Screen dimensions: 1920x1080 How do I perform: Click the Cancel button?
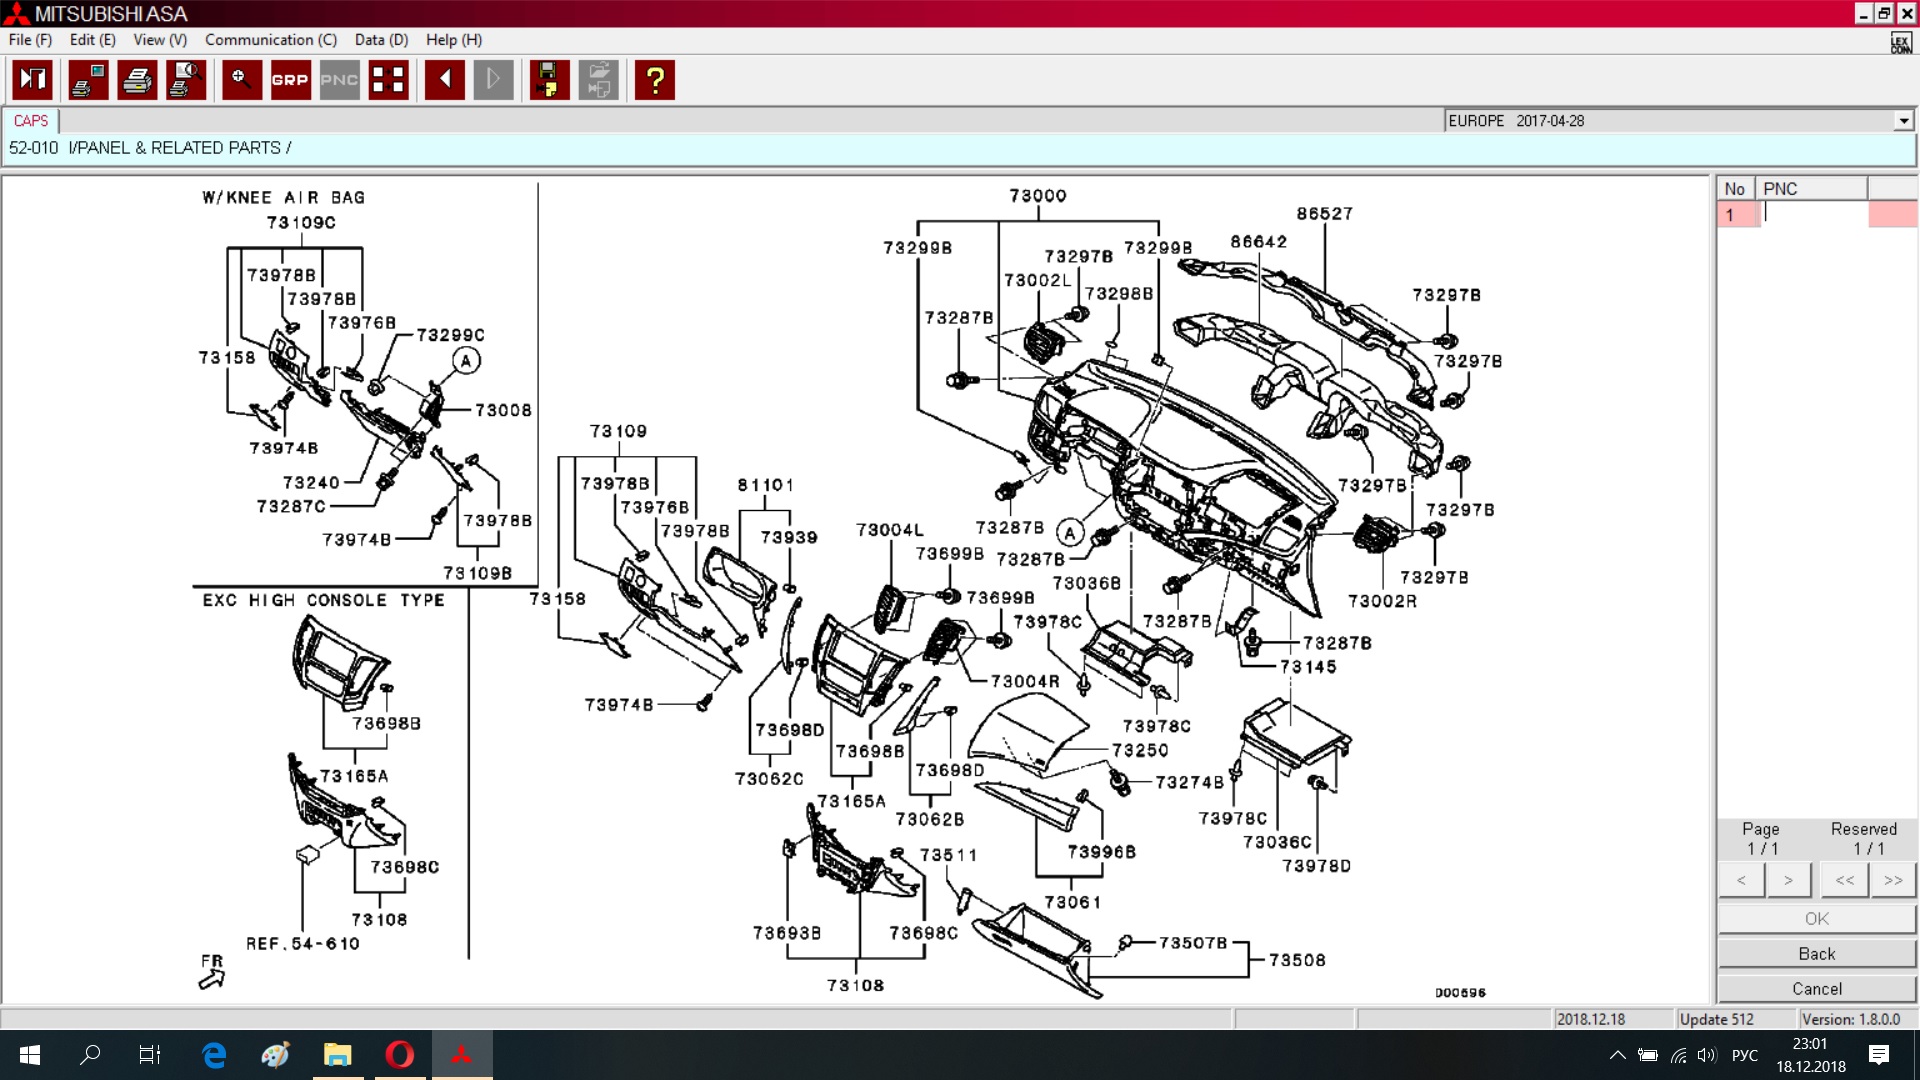1816,989
